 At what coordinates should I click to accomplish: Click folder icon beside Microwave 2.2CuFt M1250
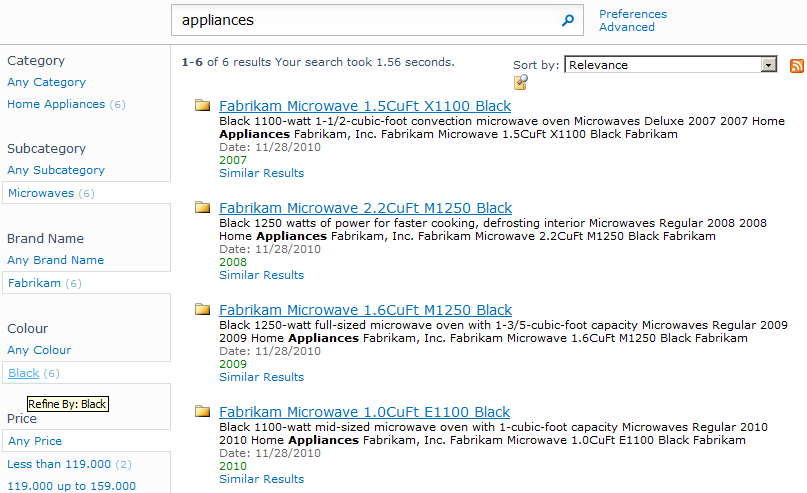point(203,207)
